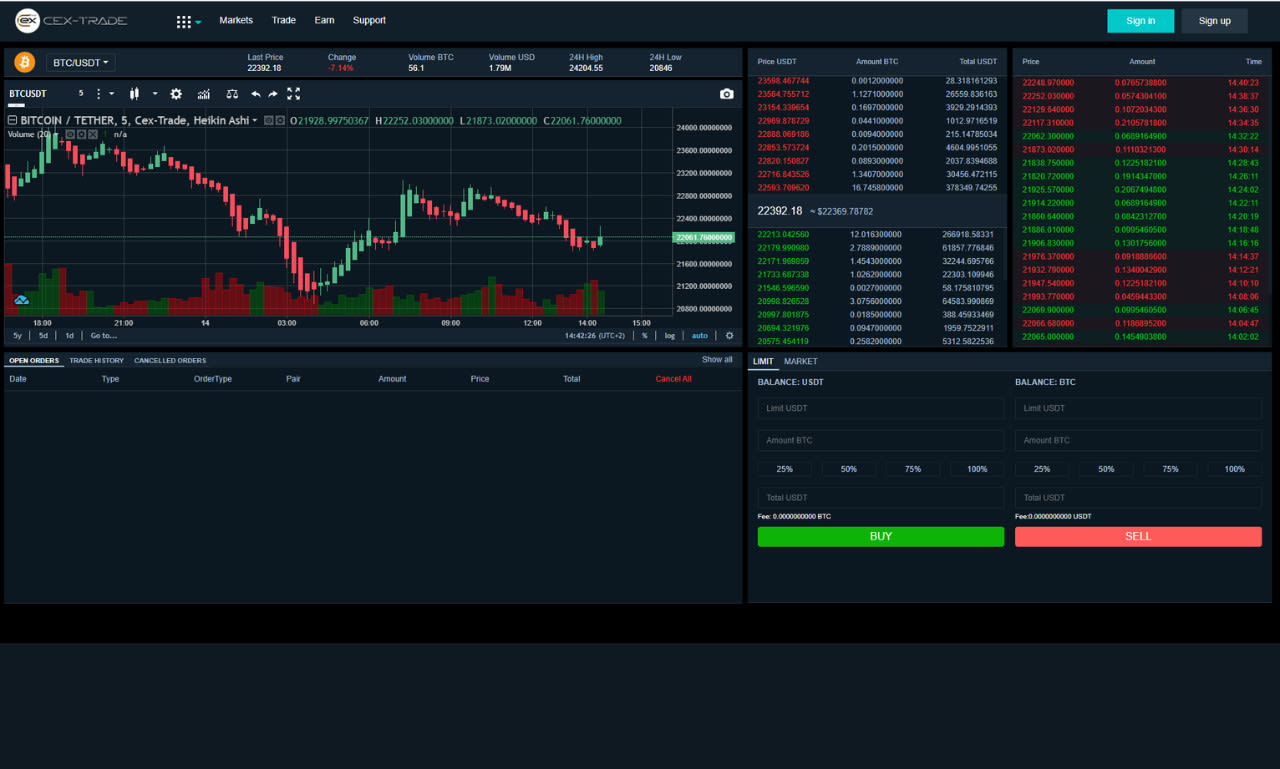The width and height of the screenshot is (1280, 769).
Task: Select order book ask price 22583.709620
Action: coord(784,187)
